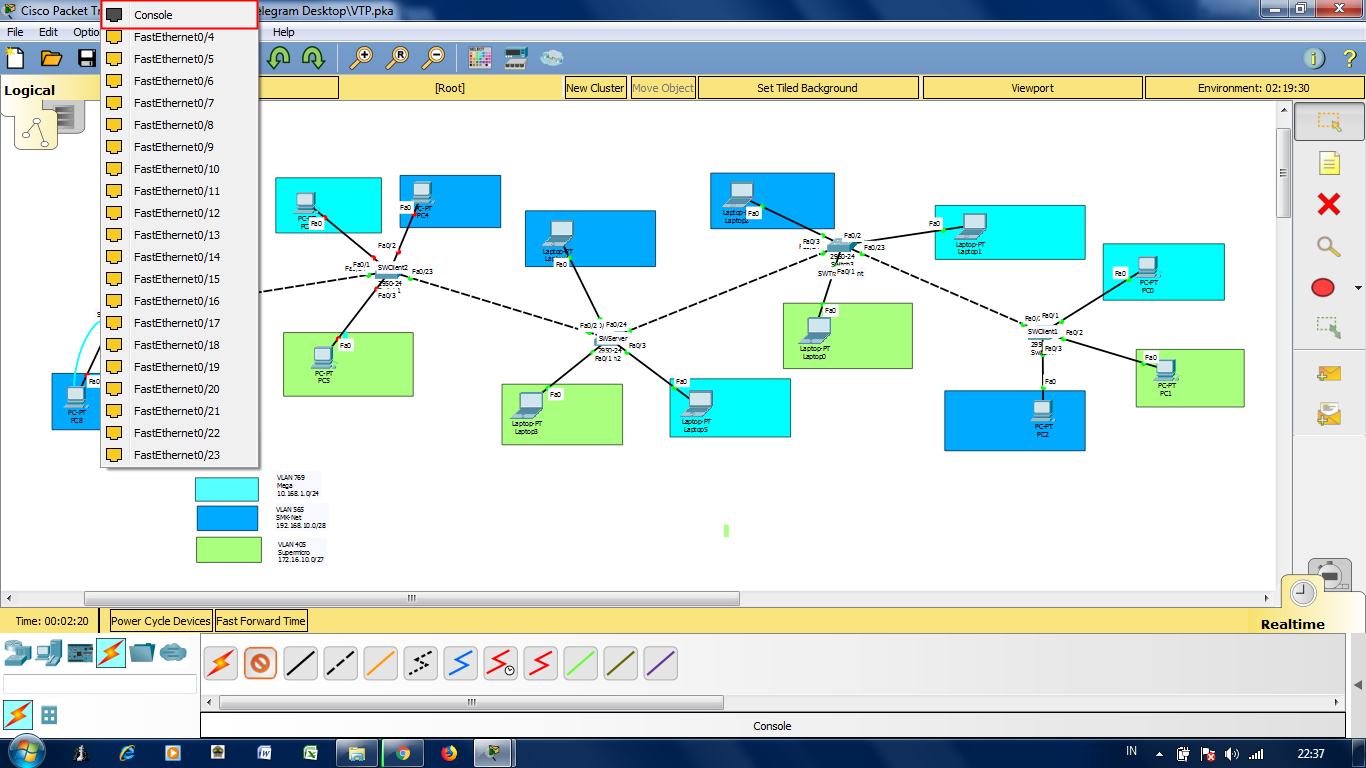Click the cyan VLAN 769 color swatch
Image resolution: width=1366 pixels, height=768 pixels.
point(229,489)
